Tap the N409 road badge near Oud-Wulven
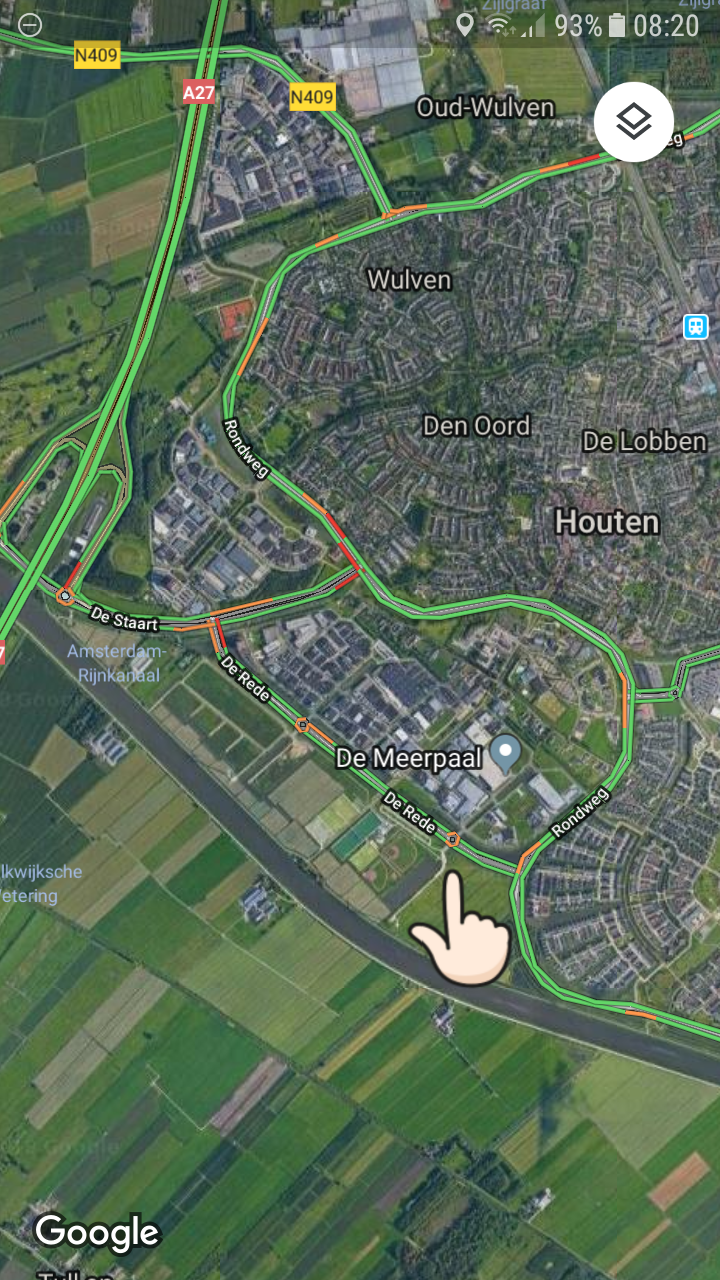The image size is (720, 1280). click(312, 97)
